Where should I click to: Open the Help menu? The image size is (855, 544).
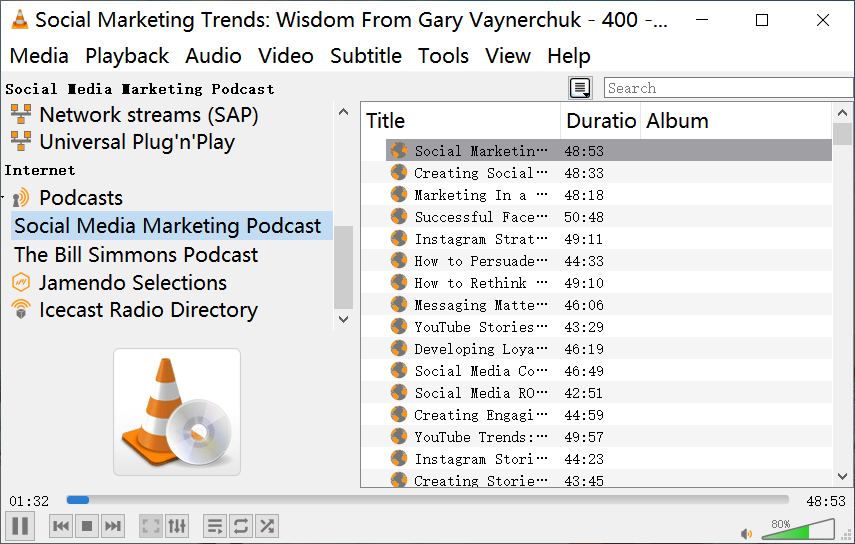[x=569, y=56]
